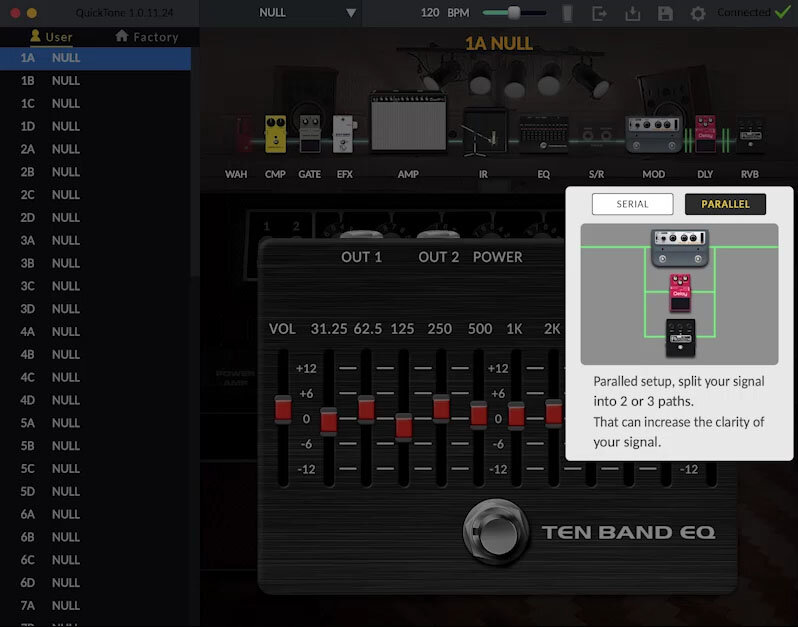Select preset 1D NULL
798x627 pixels.
(95, 126)
